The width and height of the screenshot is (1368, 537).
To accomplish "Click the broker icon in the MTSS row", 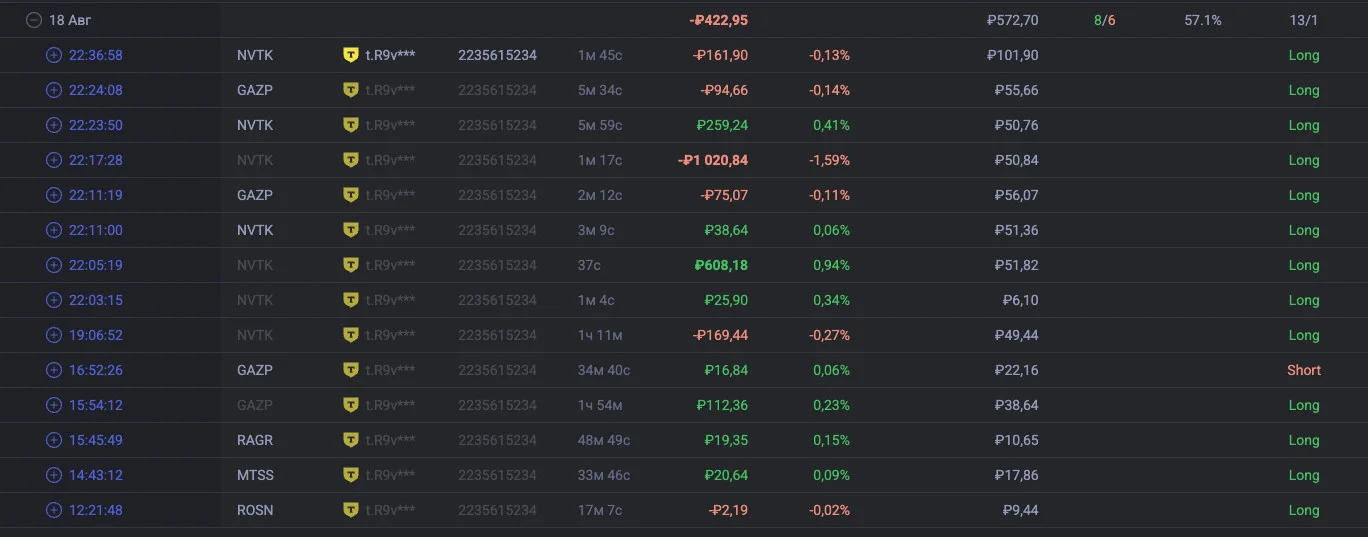I will click(x=350, y=475).
